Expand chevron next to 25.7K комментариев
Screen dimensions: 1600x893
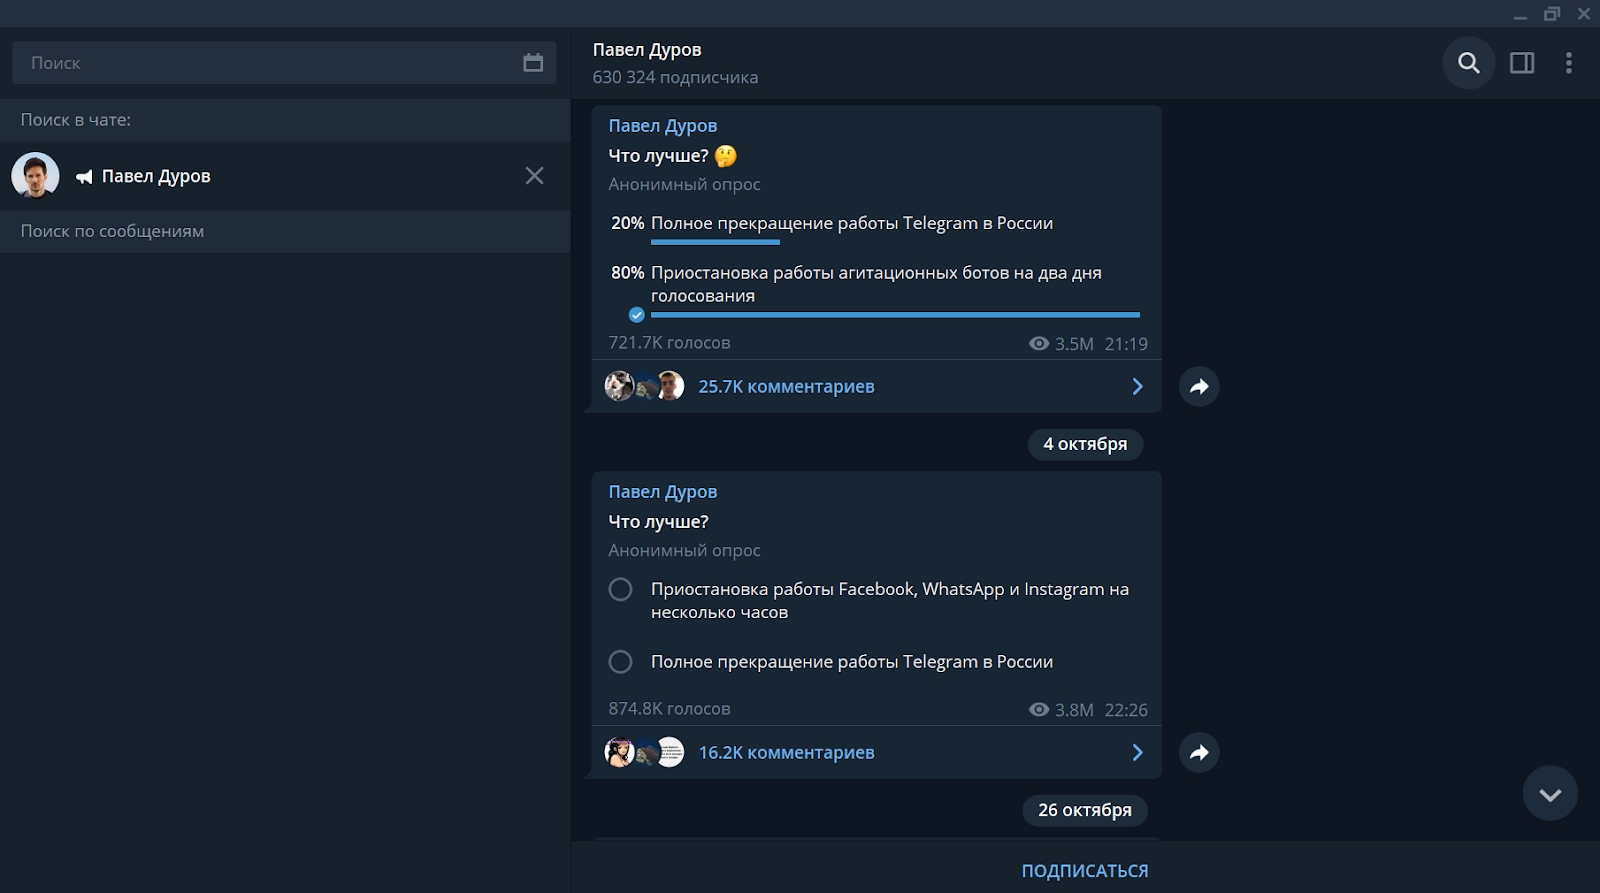(x=1137, y=387)
